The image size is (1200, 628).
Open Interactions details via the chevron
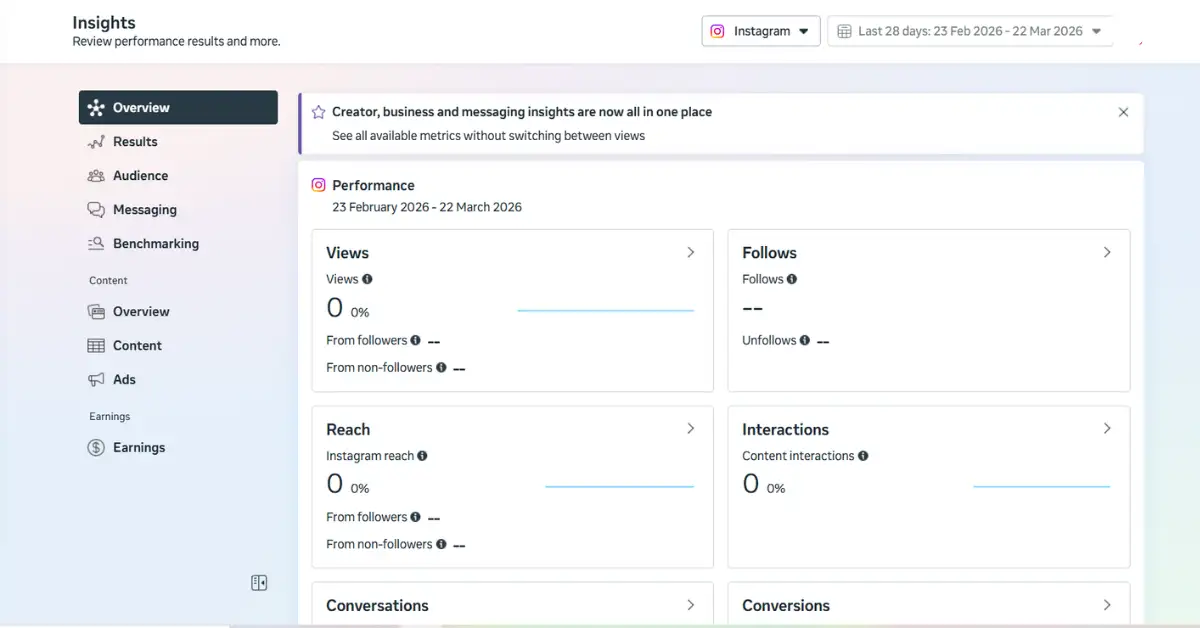pyautogui.click(x=1107, y=428)
